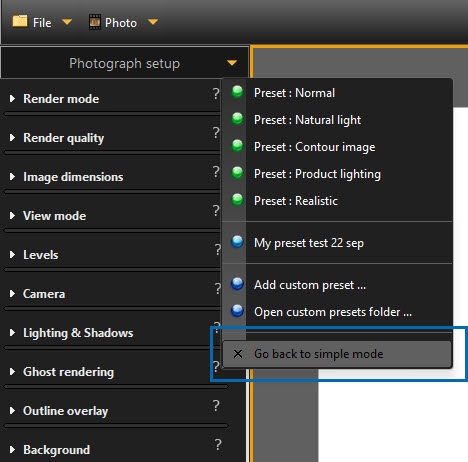
Task: Click the Photograph setup panel title
Action: click(124, 63)
